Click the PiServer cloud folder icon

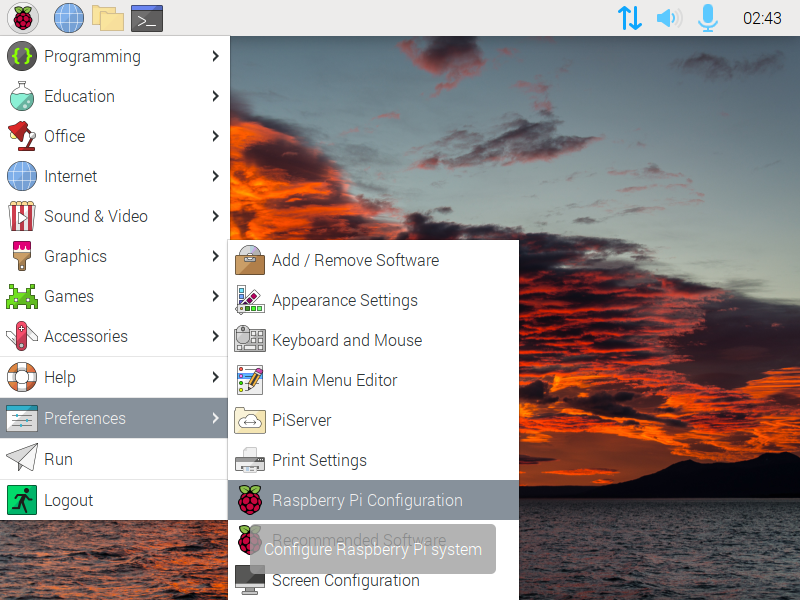pos(249,420)
